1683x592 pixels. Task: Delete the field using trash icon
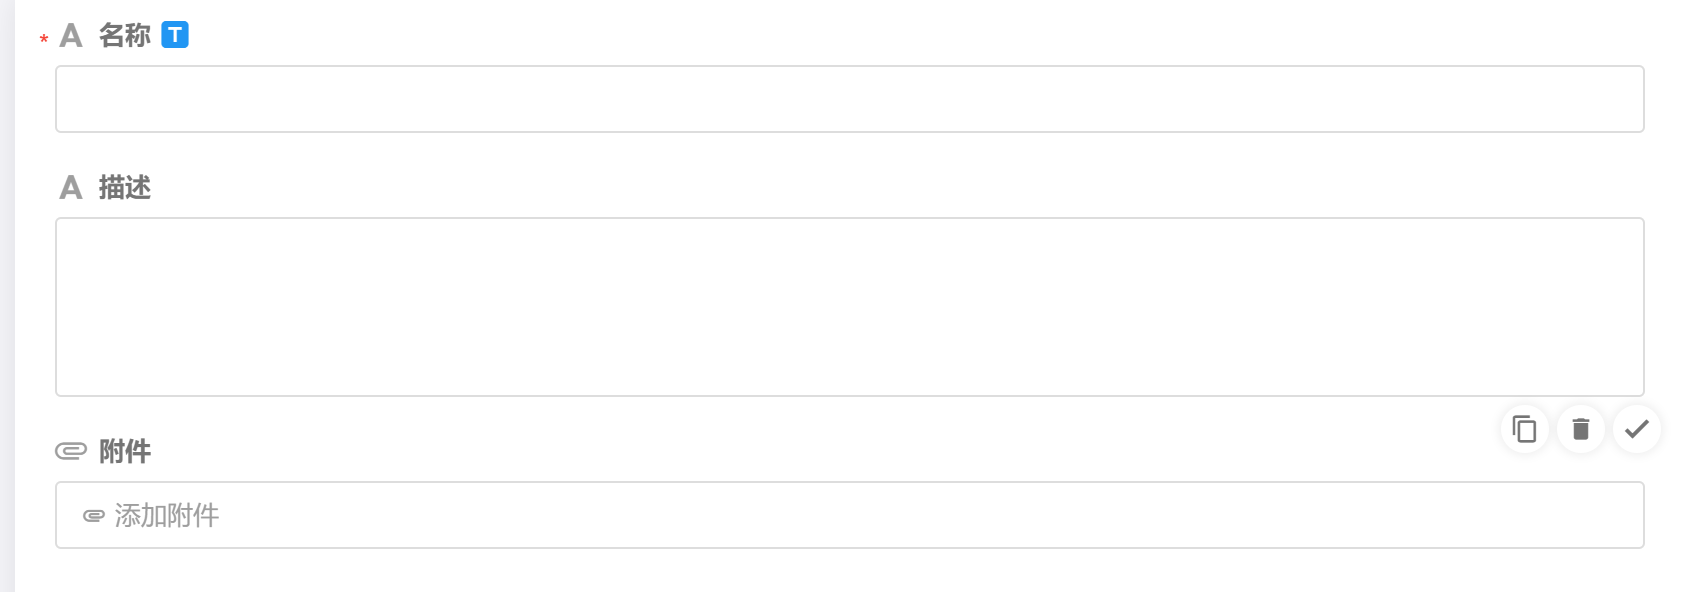coord(1580,429)
